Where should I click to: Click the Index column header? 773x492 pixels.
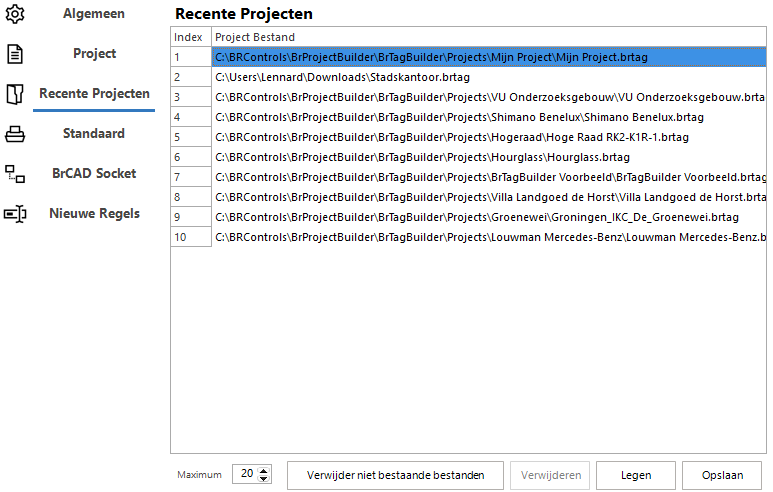(x=191, y=37)
